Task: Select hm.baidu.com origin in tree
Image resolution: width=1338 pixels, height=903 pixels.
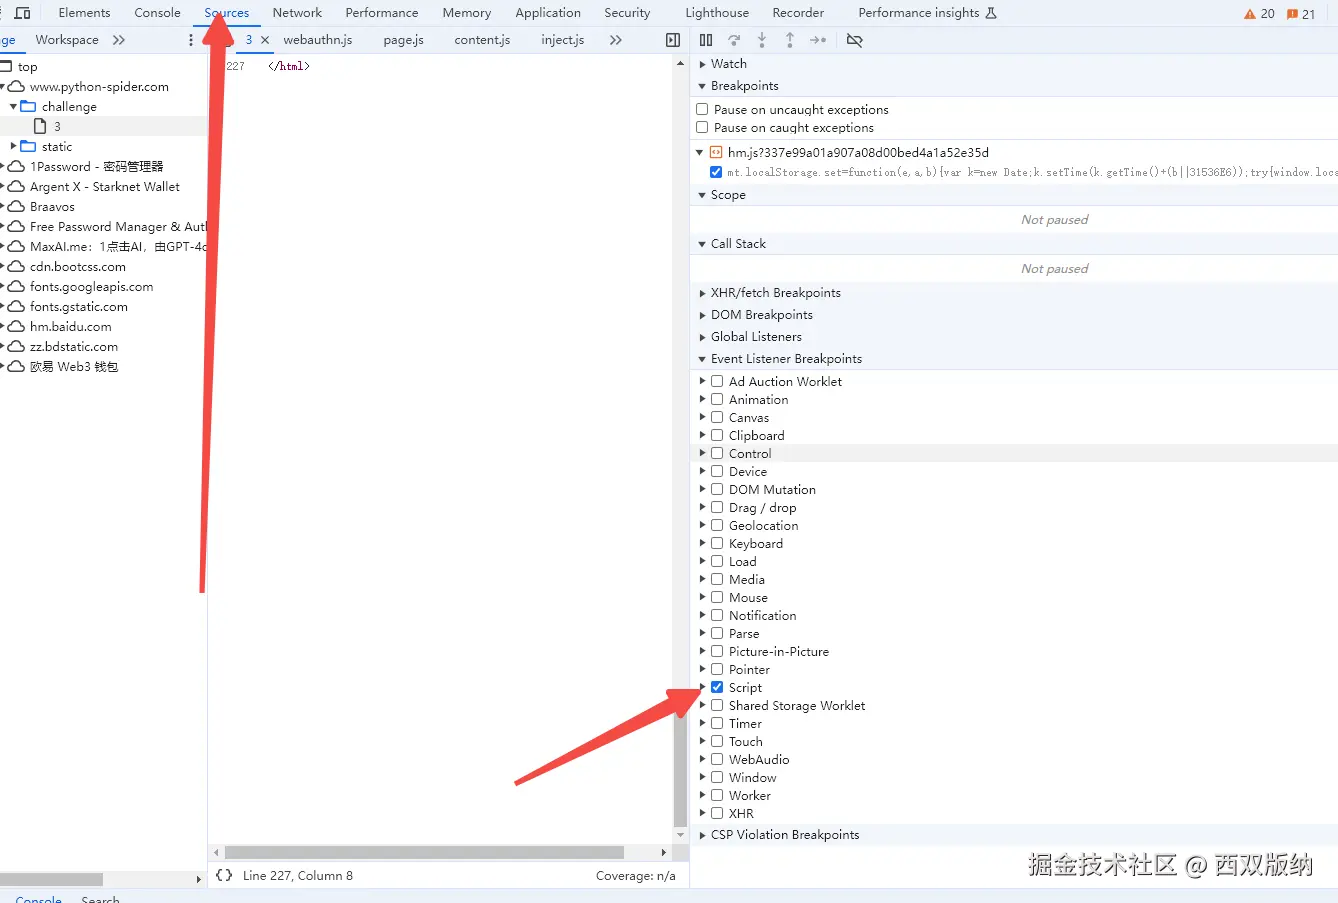Action: click(70, 326)
